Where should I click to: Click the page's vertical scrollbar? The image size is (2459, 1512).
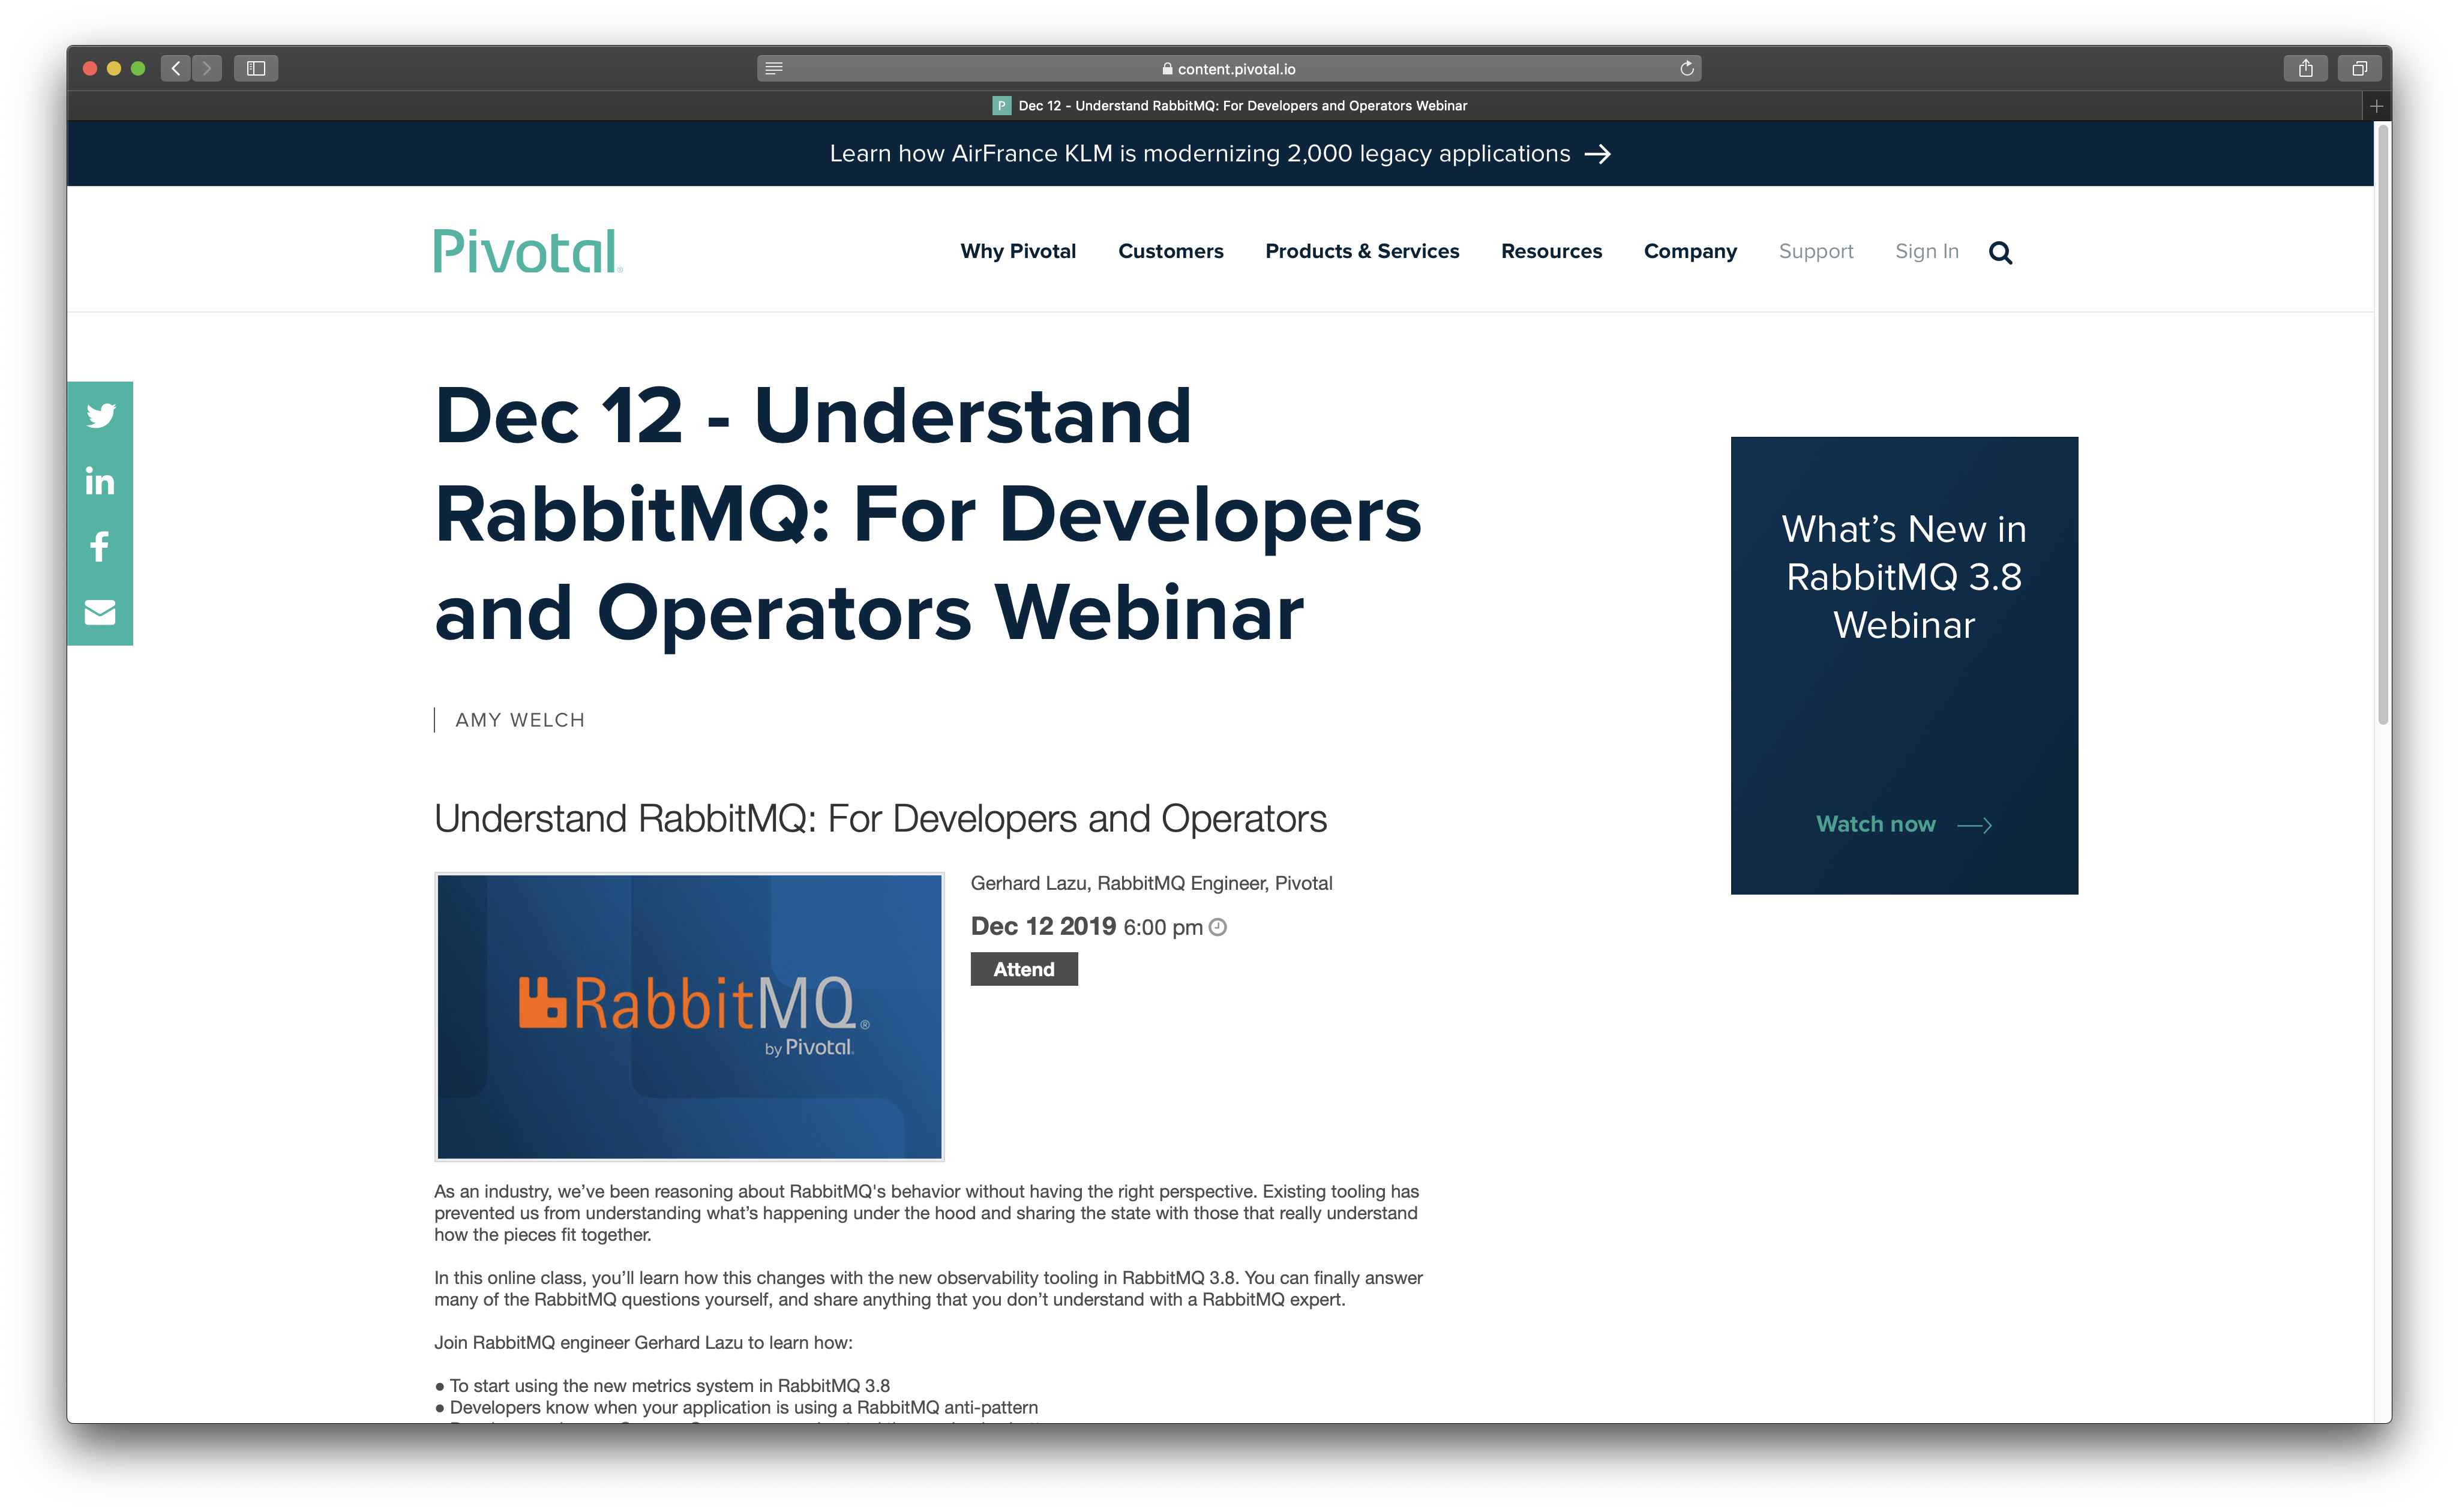pyautogui.click(x=2383, y=425)
